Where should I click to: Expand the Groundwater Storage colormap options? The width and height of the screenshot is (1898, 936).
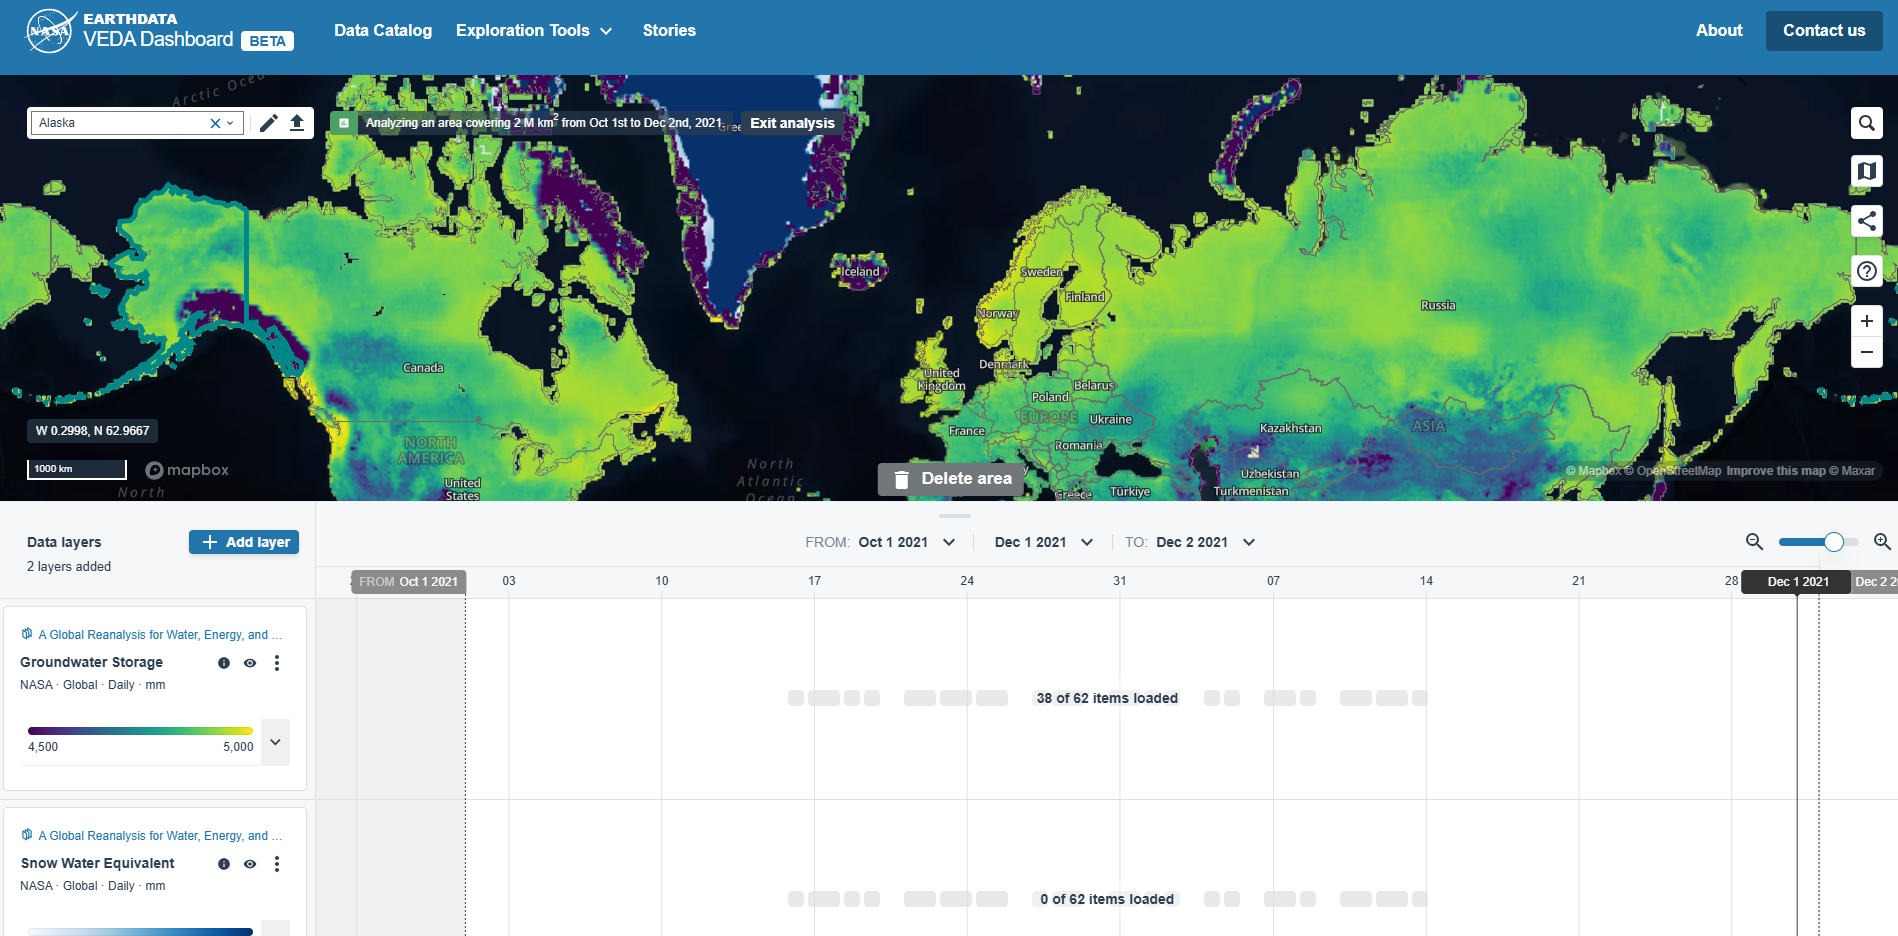tap(275, 742)
